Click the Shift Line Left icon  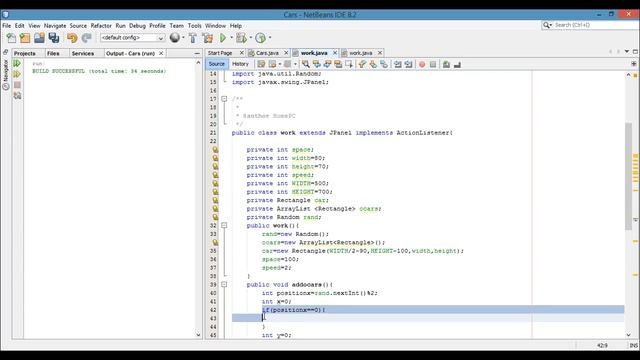pos(398,64)
